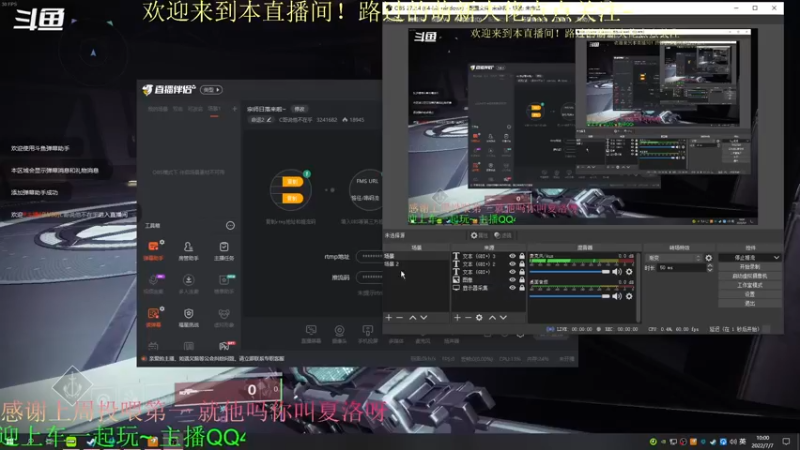800x450 pixels.
Task: Adjust 麦克风/Aux volume slider
Action: coord(569,272)
